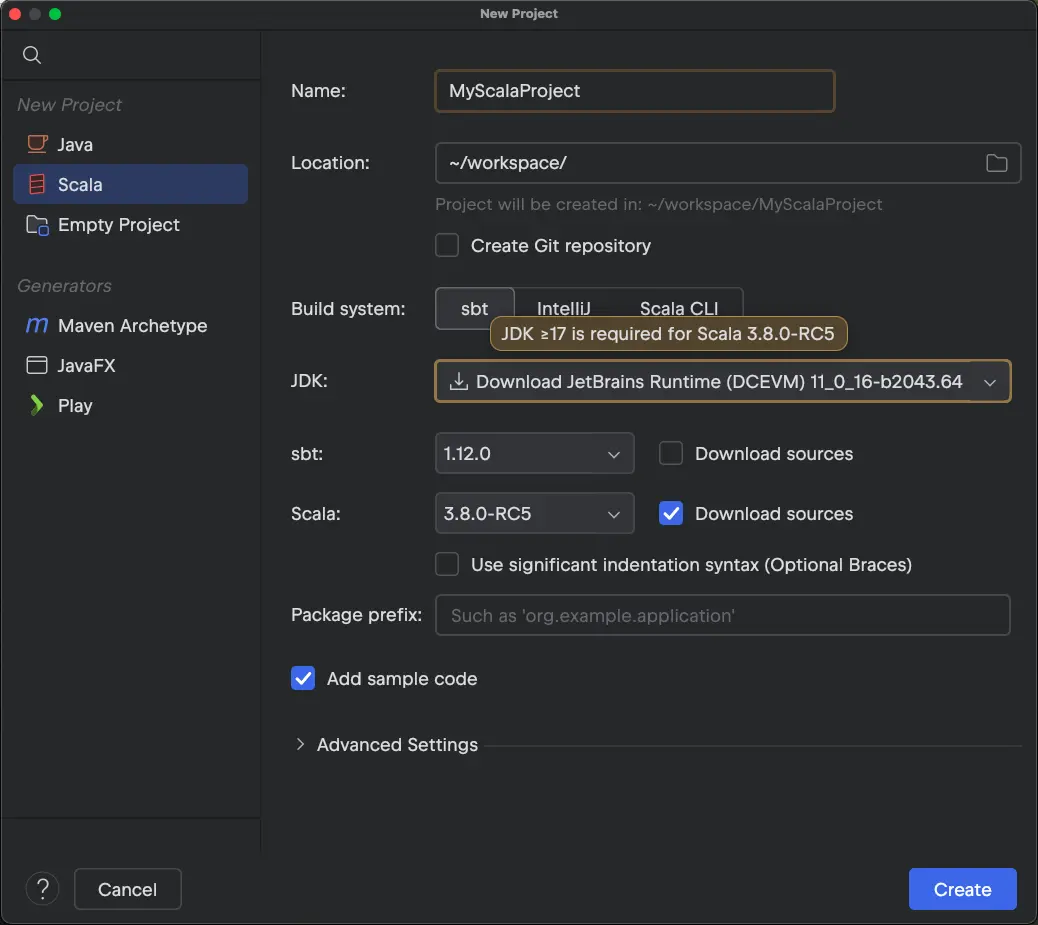The width and height of the screenshot is (1038, 925).
Task: Select the Java coffee cup icon
Action: tap(37, 144)
